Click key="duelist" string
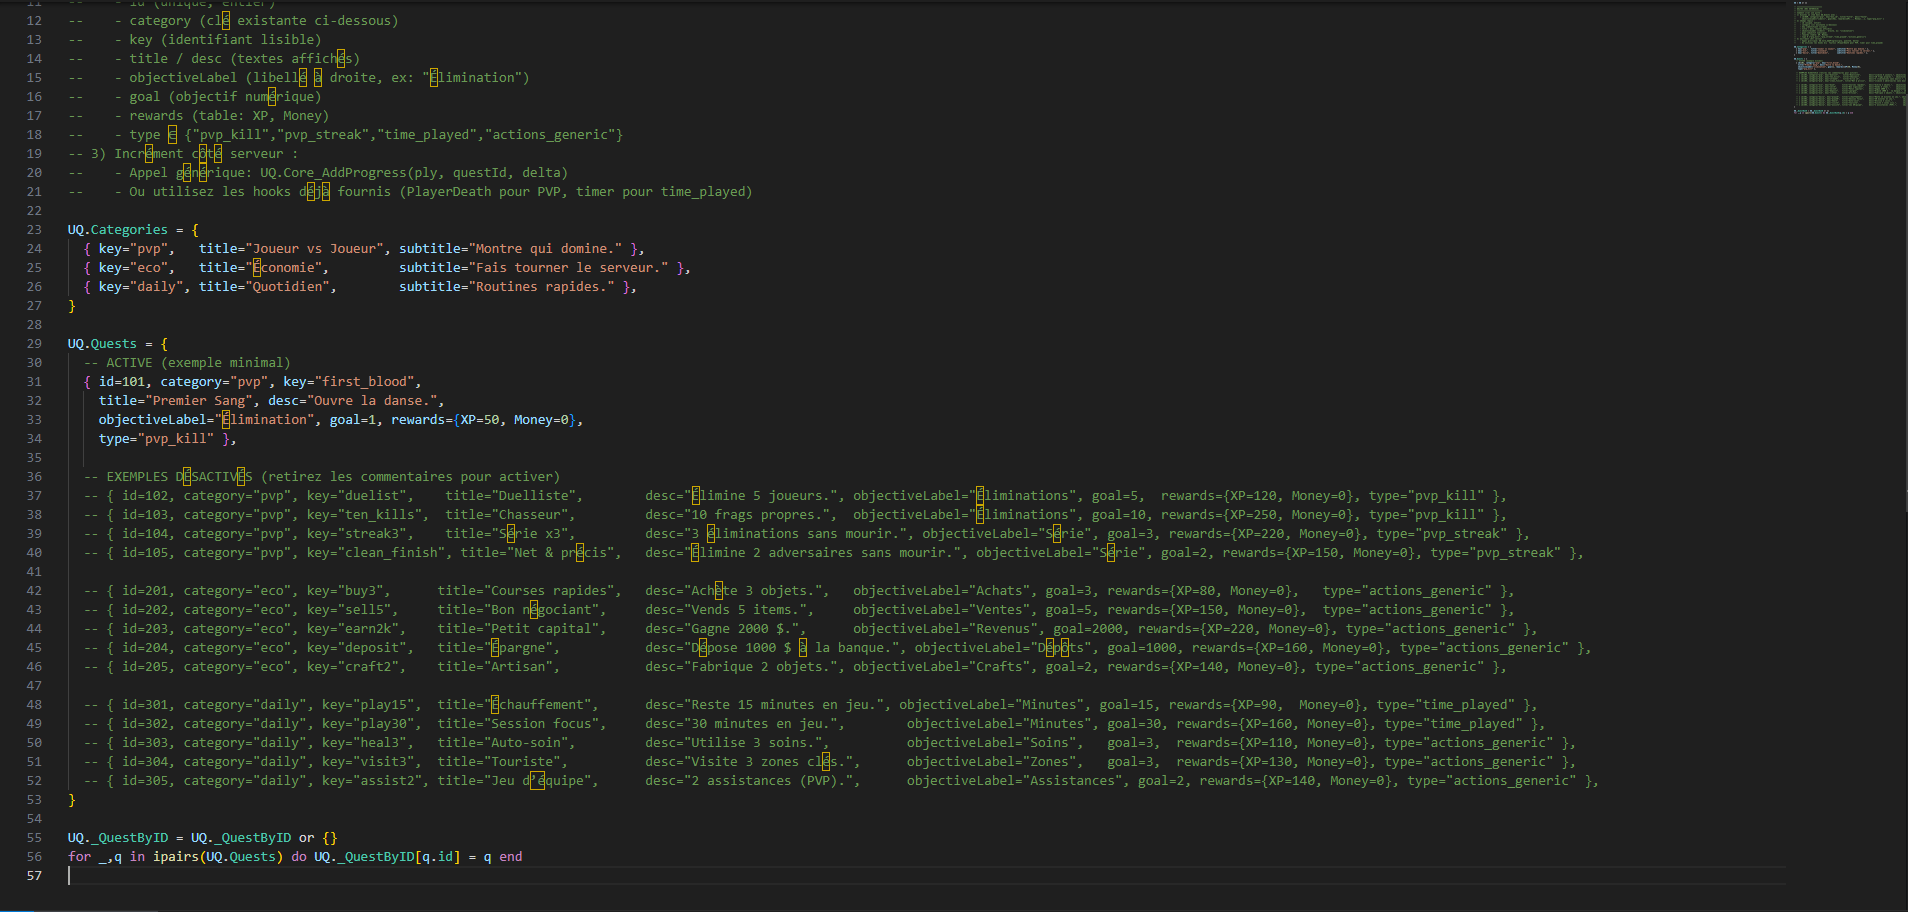The width and height of the screenshot is (1908, 912). (356, 496)
